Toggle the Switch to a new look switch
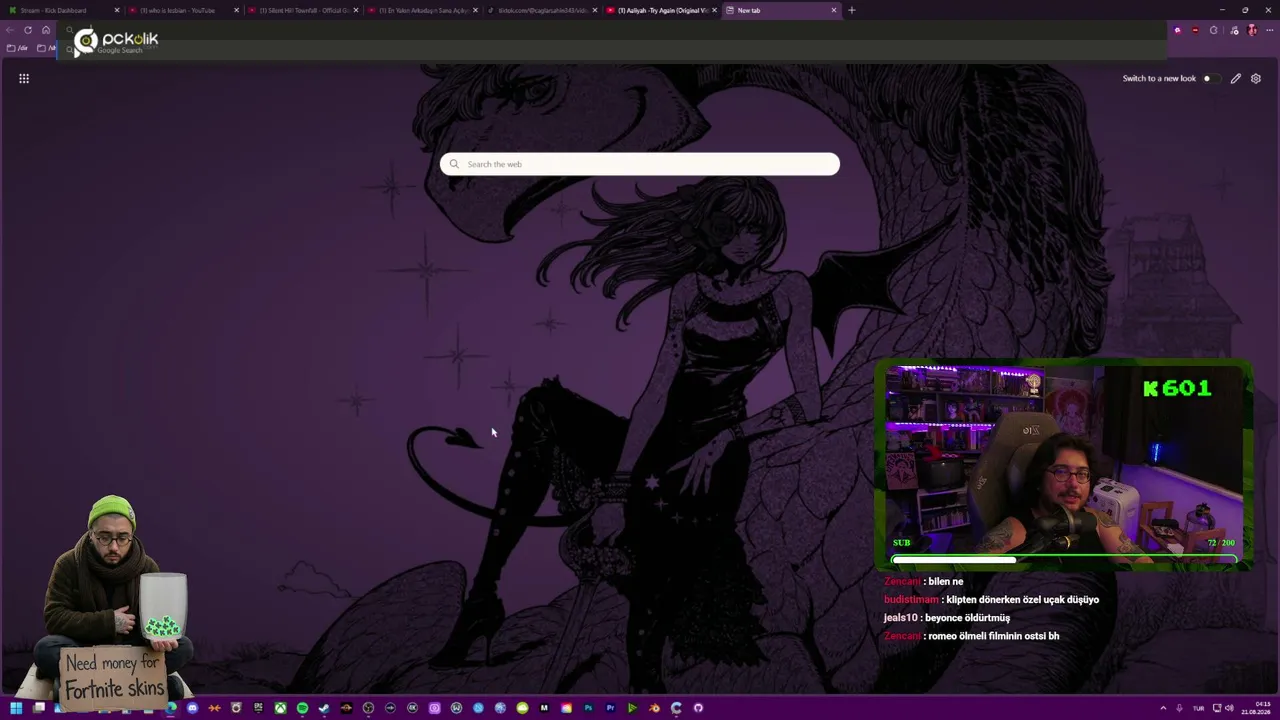The image size is (1280, 720). [x=1211, y=78]
